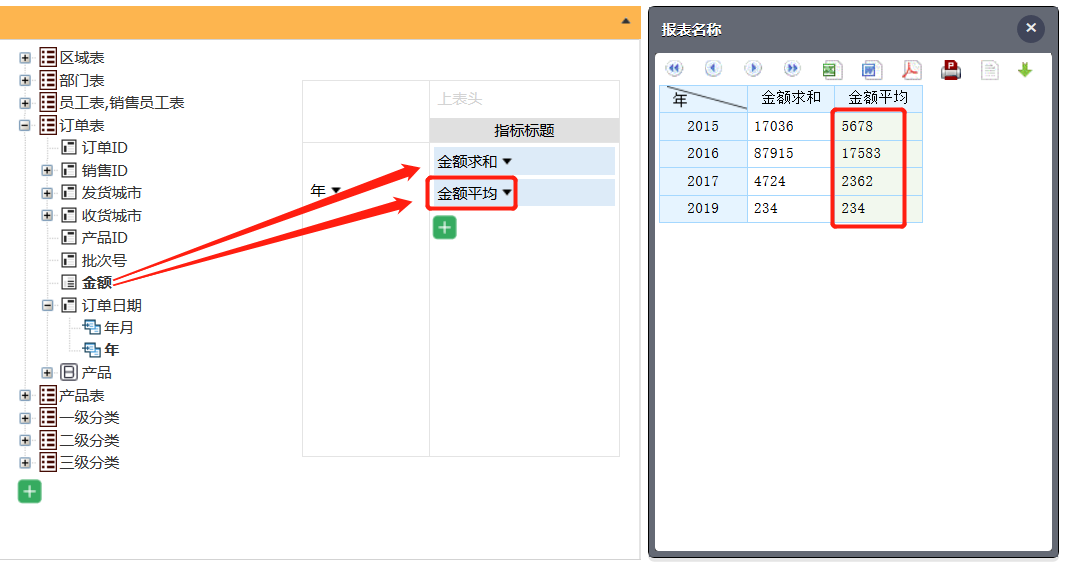Image resolution: width=1065 pixels, height=568 pixels.
Task: Click the 上表头 placeholder area
Action: 524,99
